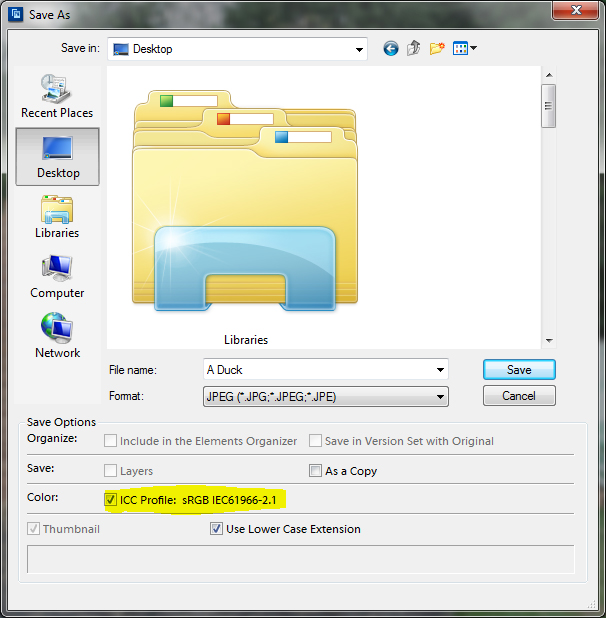Image resolution: width=606 pixels, height=618 pixels.
Task: Open the View Menu dropdown arrow
Action: tap(473, 48)
